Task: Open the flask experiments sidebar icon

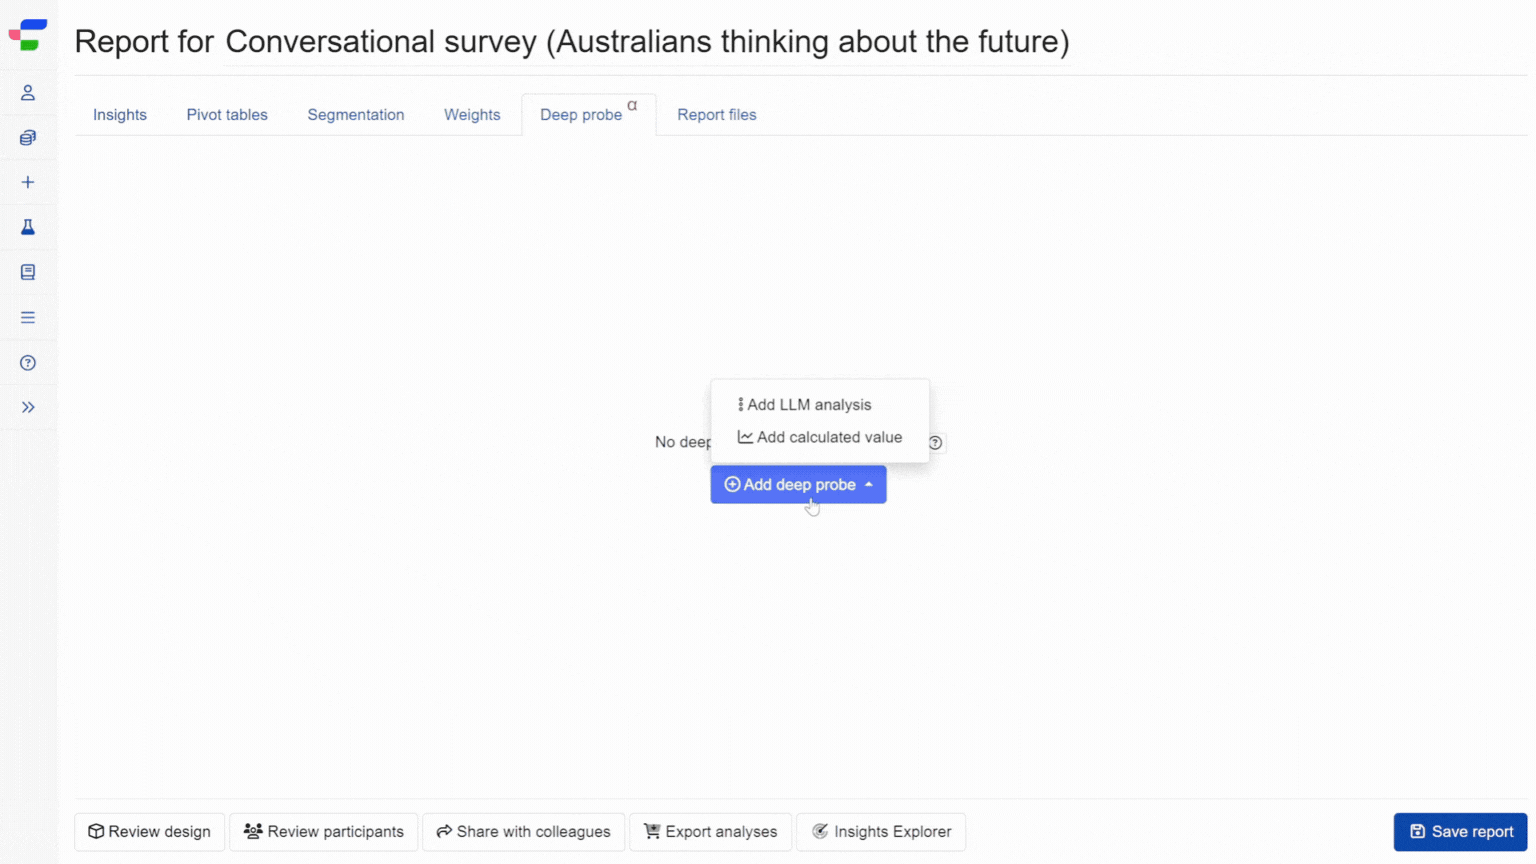Action: [x=28, y=227]
